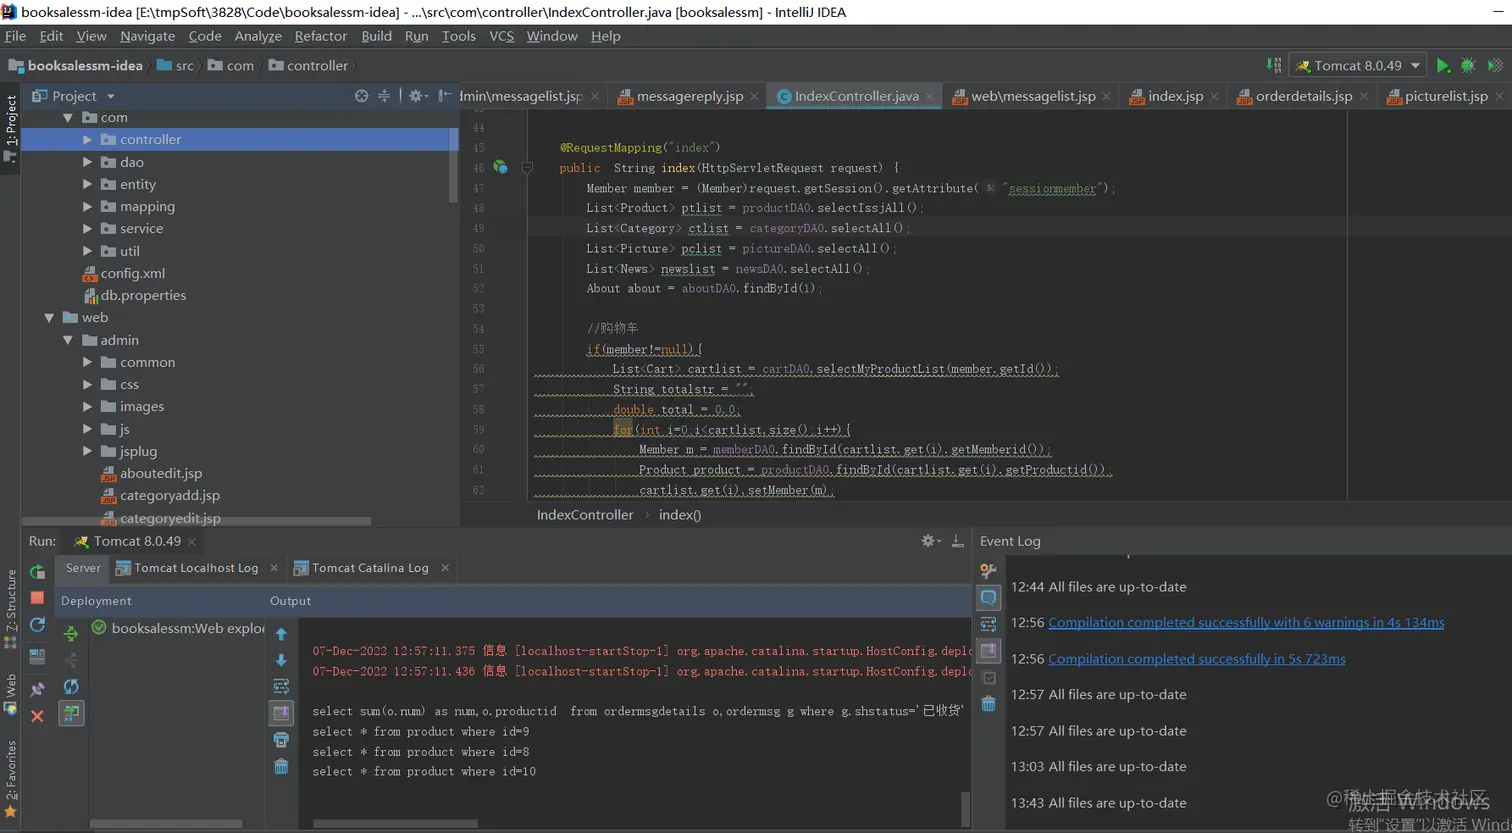Open the compilation completed in 5s 723ms link
The image size is (1512, 833).
tap(1197, 659)
